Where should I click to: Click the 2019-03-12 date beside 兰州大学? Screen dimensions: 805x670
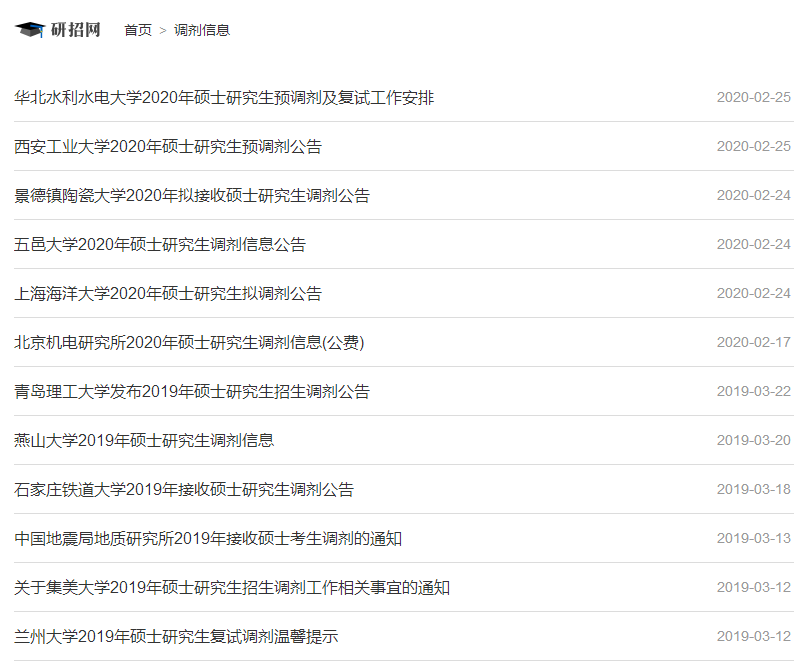click(x=754, y=637)
